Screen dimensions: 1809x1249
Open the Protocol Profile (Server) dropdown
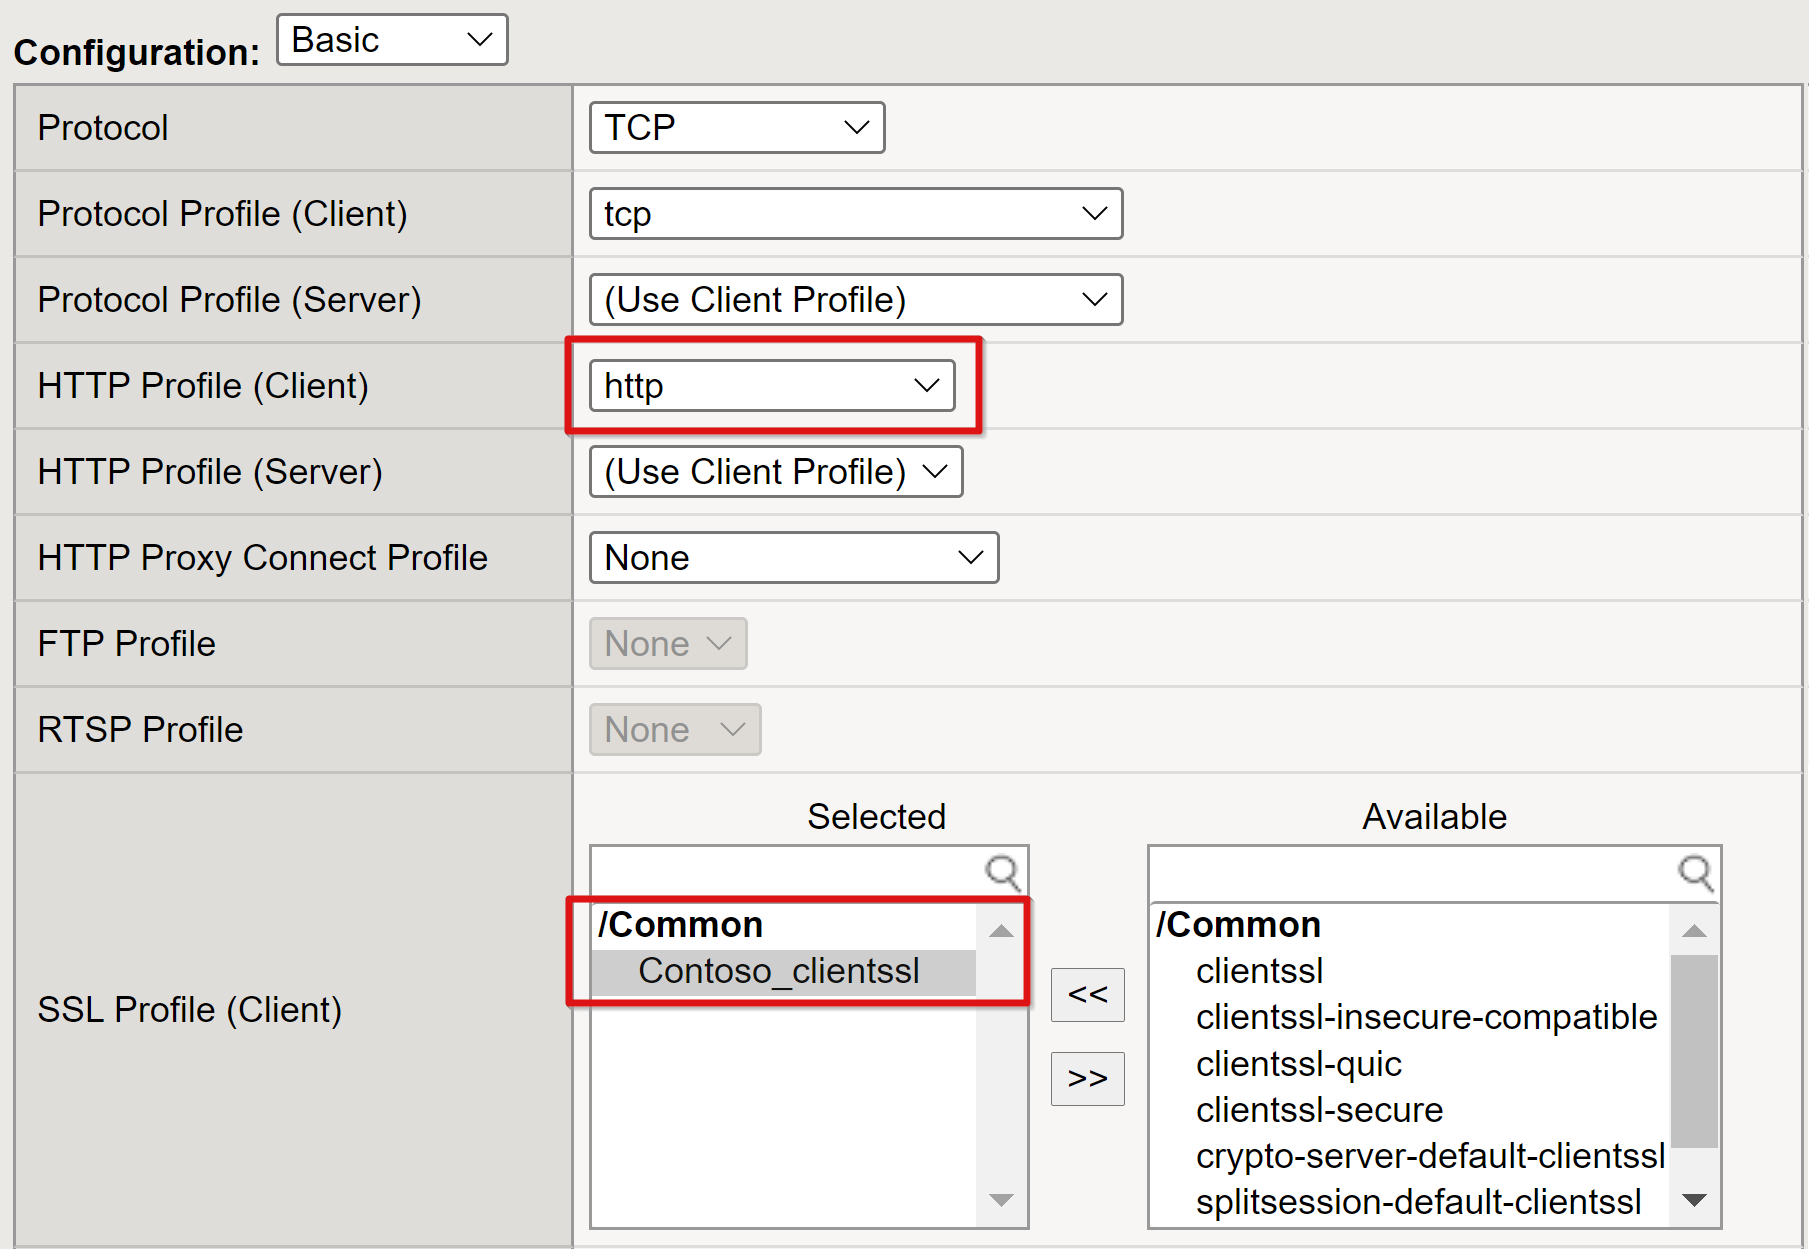click(855, 299)
